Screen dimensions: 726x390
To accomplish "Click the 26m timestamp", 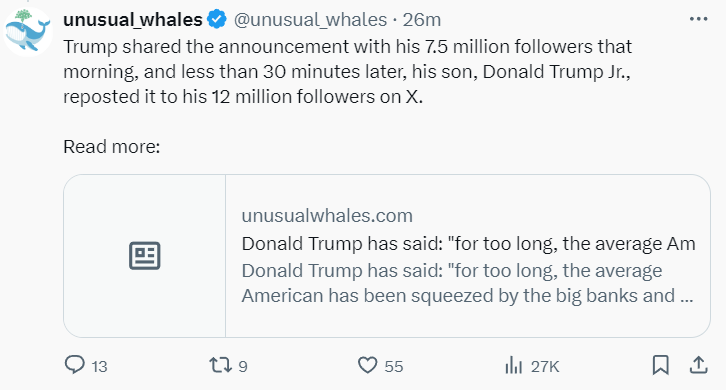I will (421, 20).
